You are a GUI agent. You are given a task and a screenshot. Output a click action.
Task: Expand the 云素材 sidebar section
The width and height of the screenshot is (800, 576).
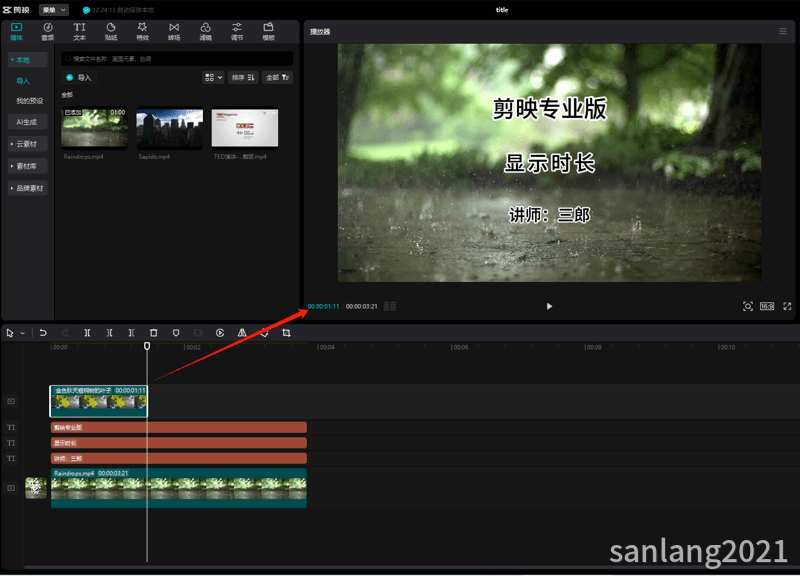pos(28,144)
